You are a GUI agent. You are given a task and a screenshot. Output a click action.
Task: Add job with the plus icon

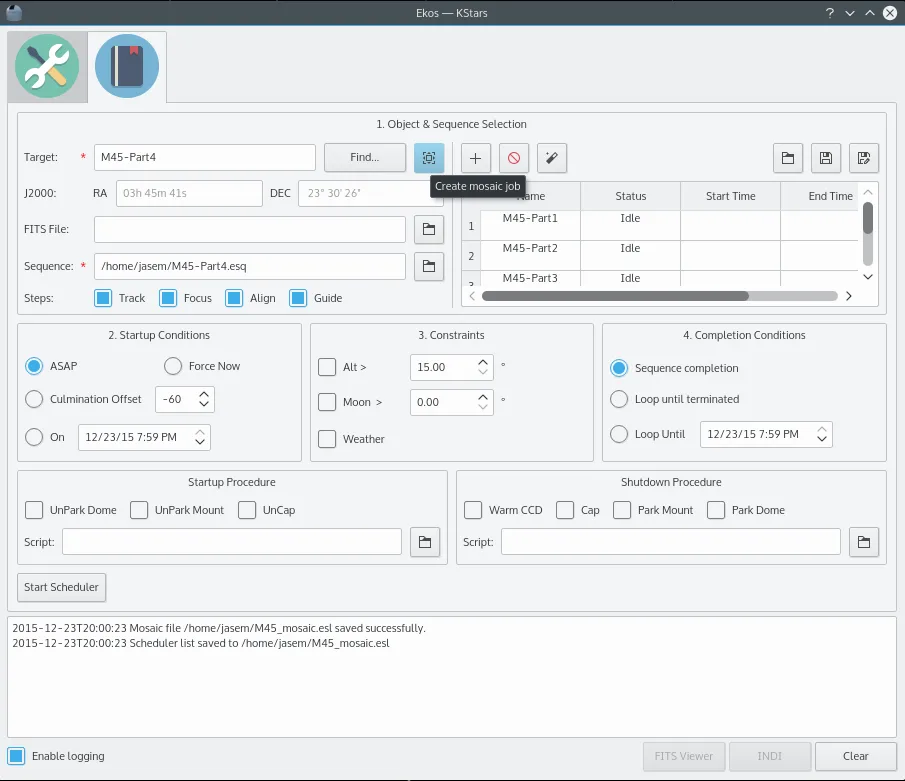(x=476, y=158)
